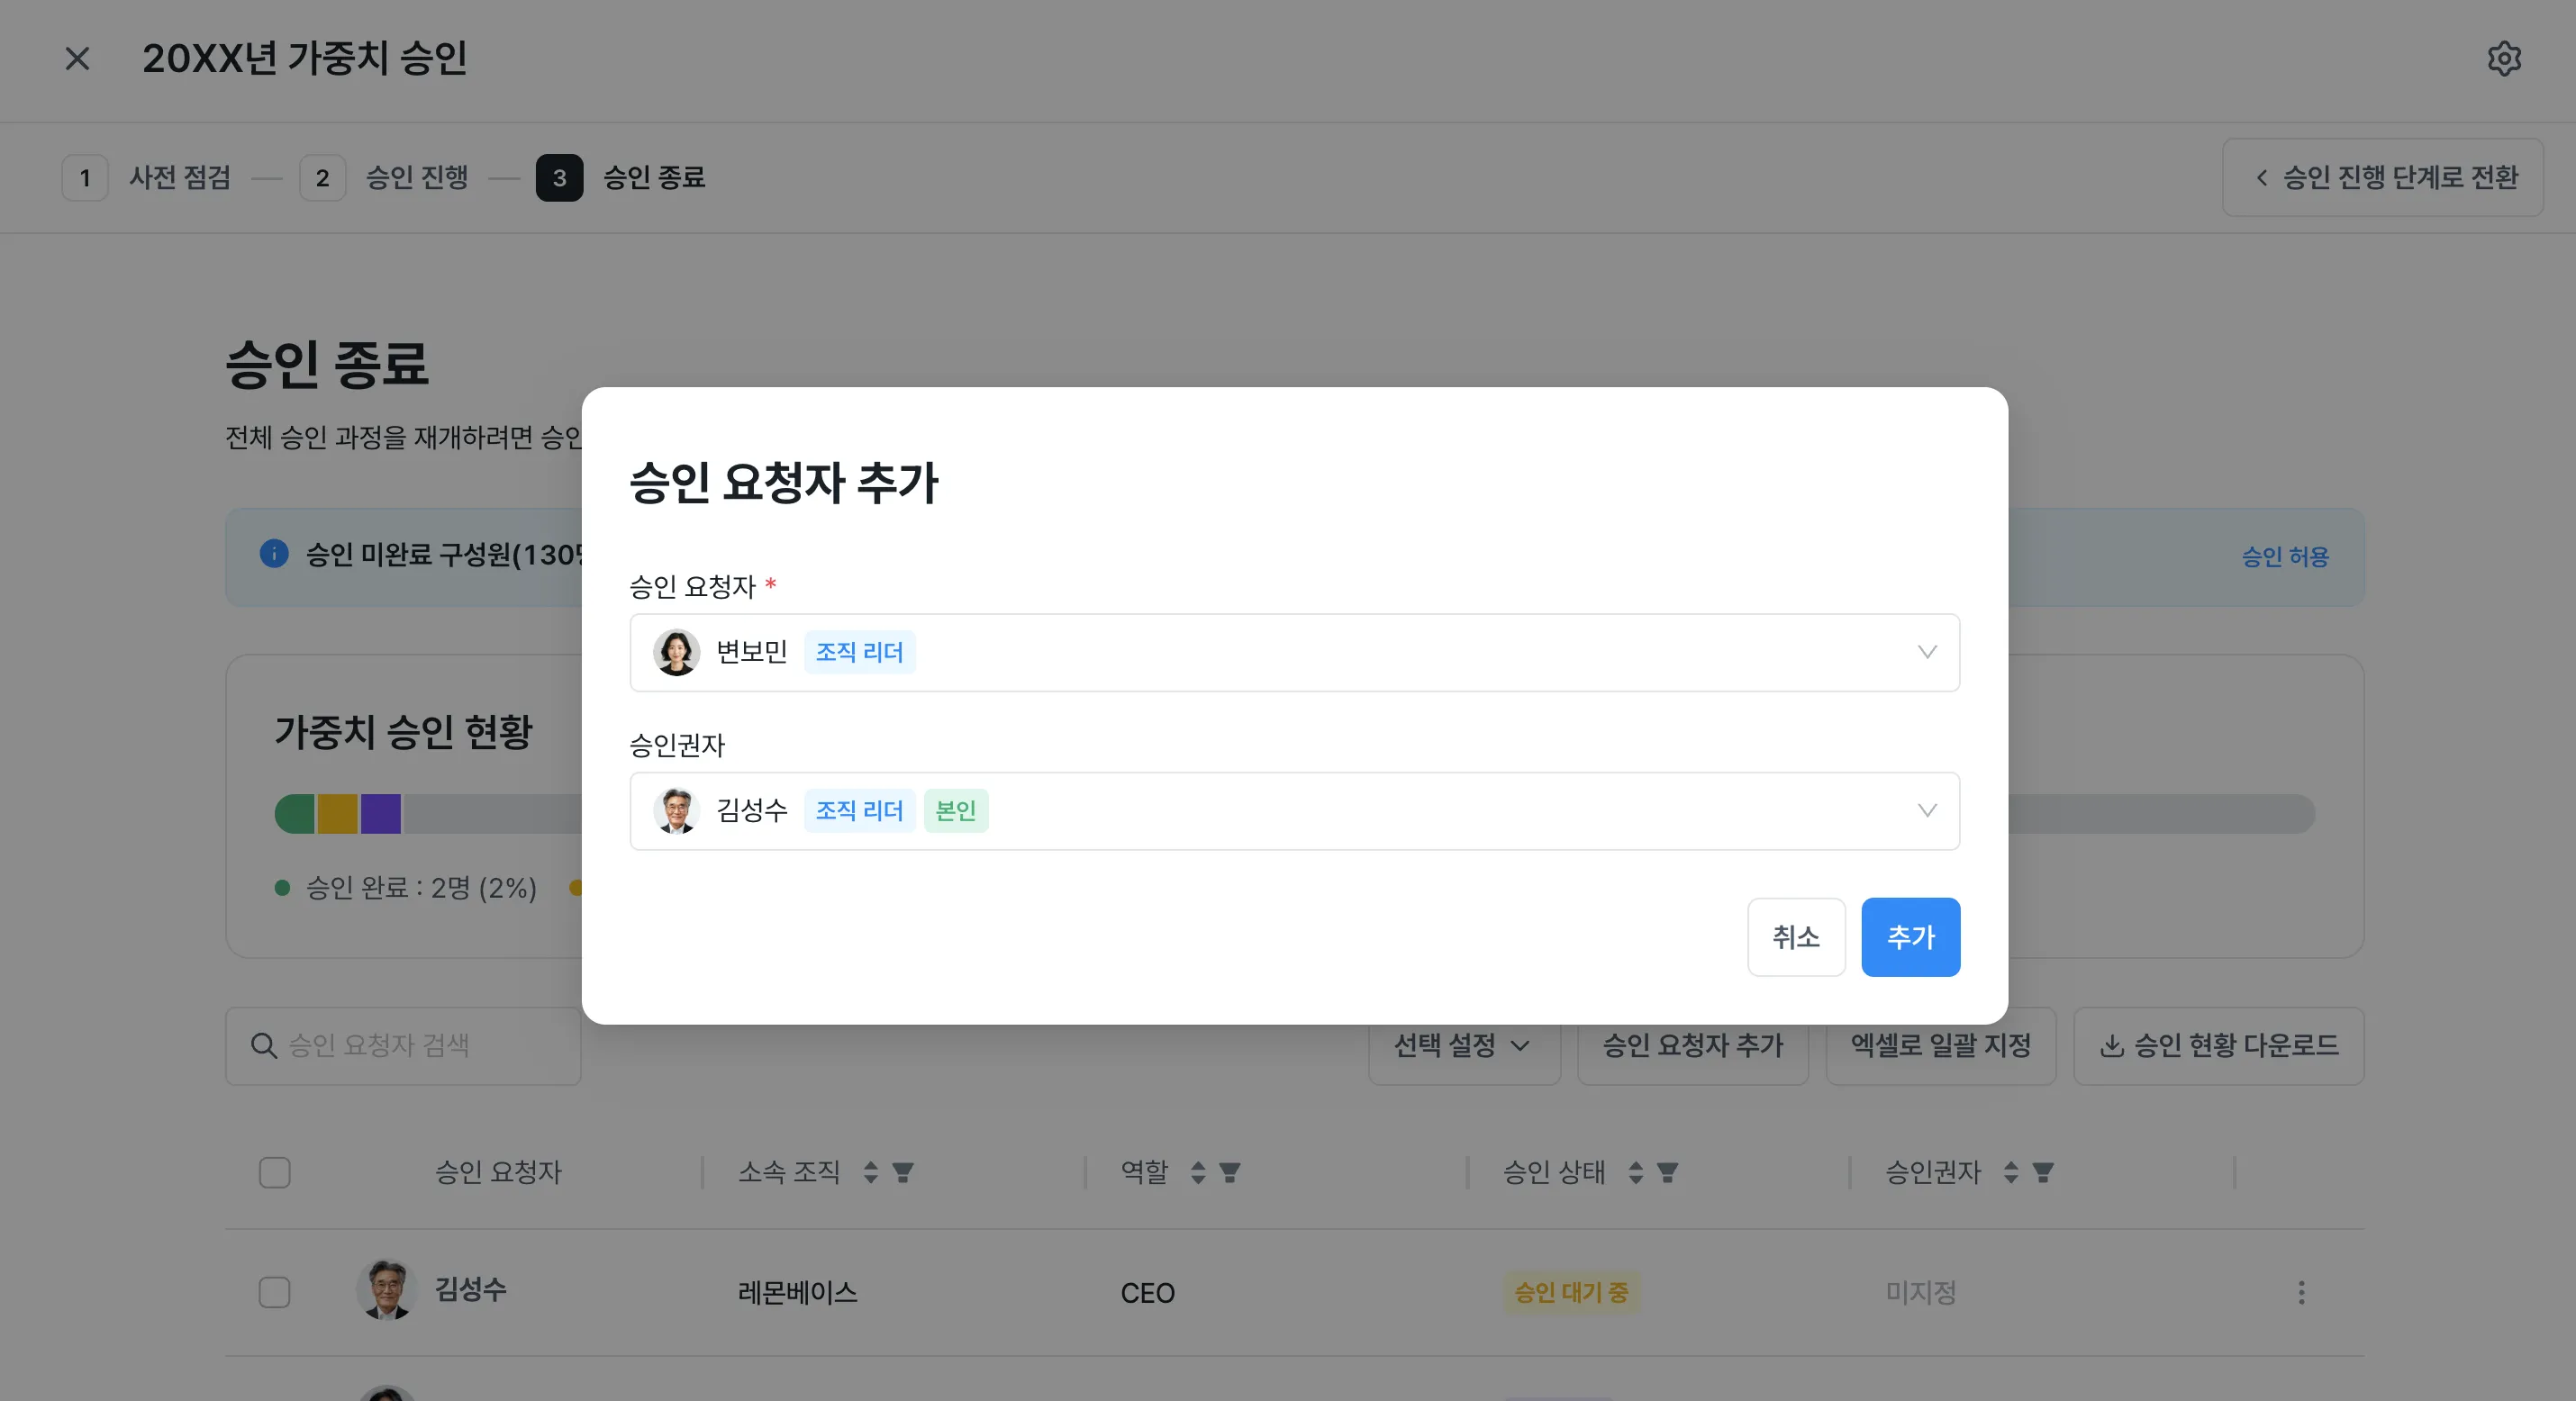Toggle the select-all checkbox in the table header

coord(275,1172)
